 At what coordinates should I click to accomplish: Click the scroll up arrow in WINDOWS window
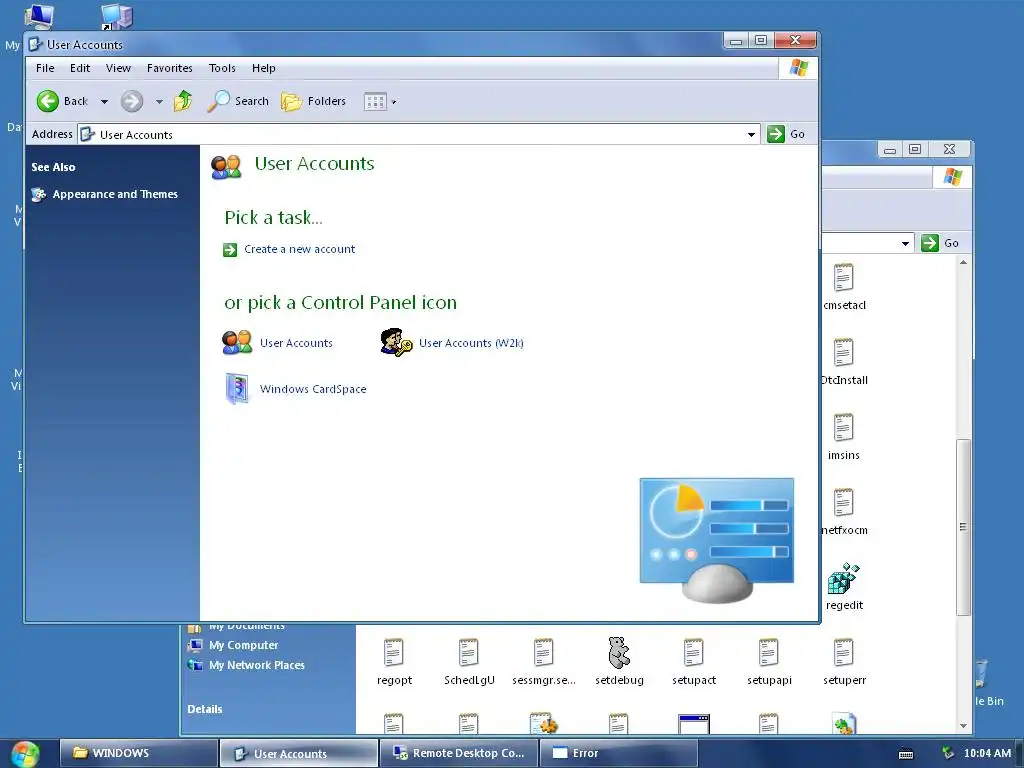tap(963, 263)
